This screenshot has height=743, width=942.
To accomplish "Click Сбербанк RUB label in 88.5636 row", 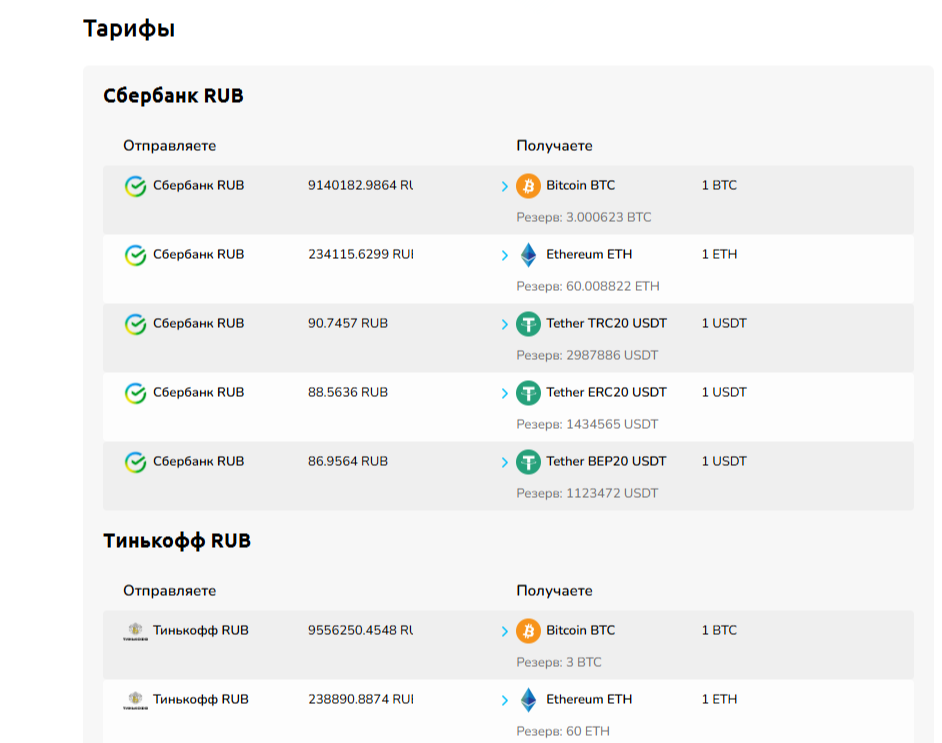I will pos(198,392).
